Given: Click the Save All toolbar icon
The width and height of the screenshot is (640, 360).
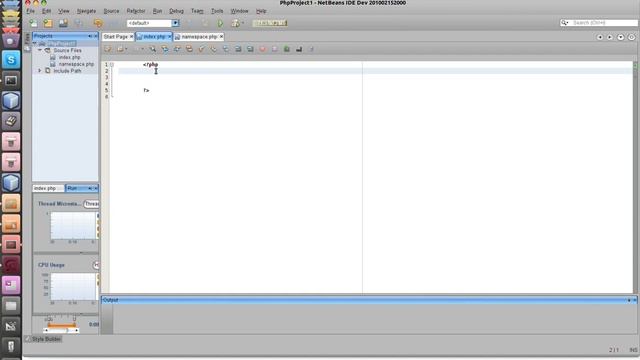Looking at the screenshot, I should coord(78,23).
